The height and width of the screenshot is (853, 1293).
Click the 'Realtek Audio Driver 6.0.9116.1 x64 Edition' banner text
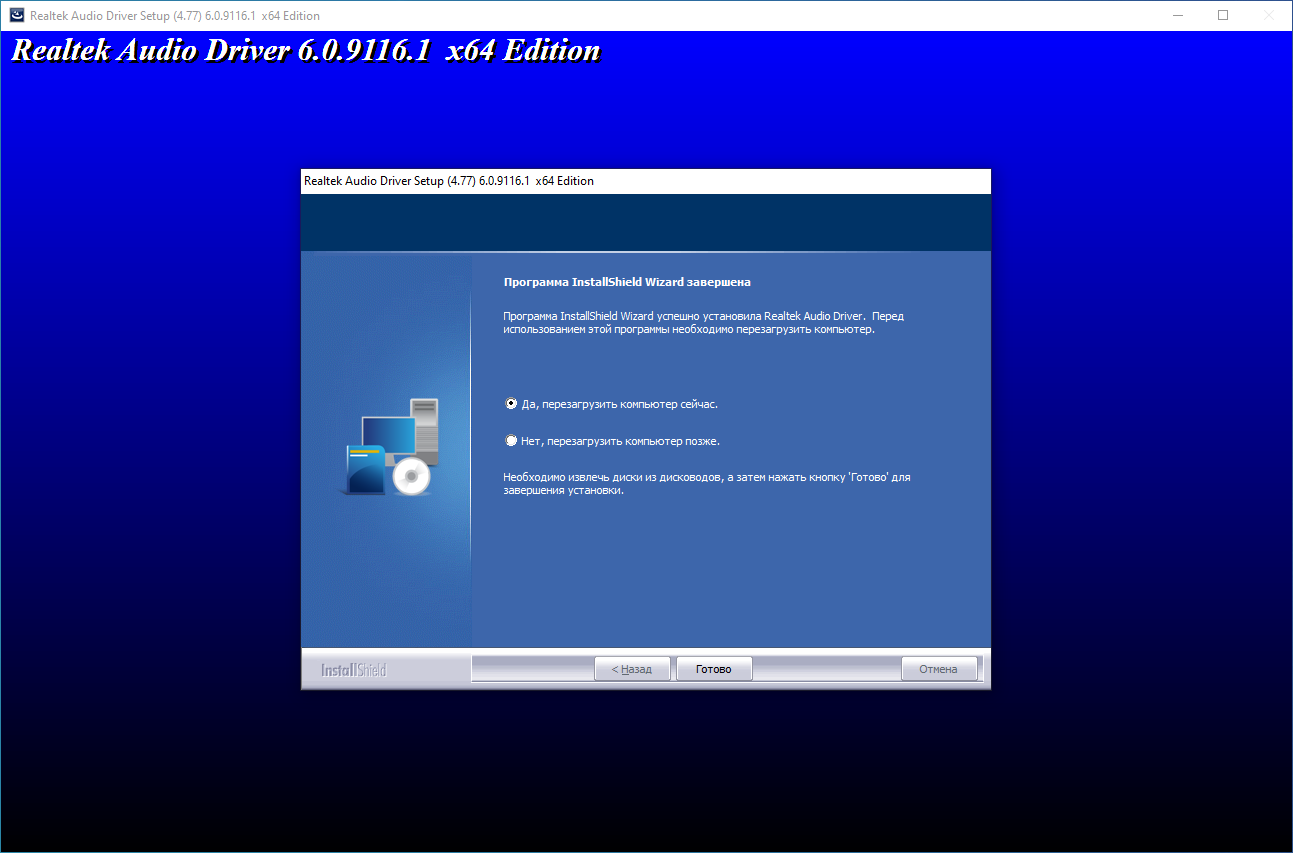pyautogui.click(x=306, y=51)
